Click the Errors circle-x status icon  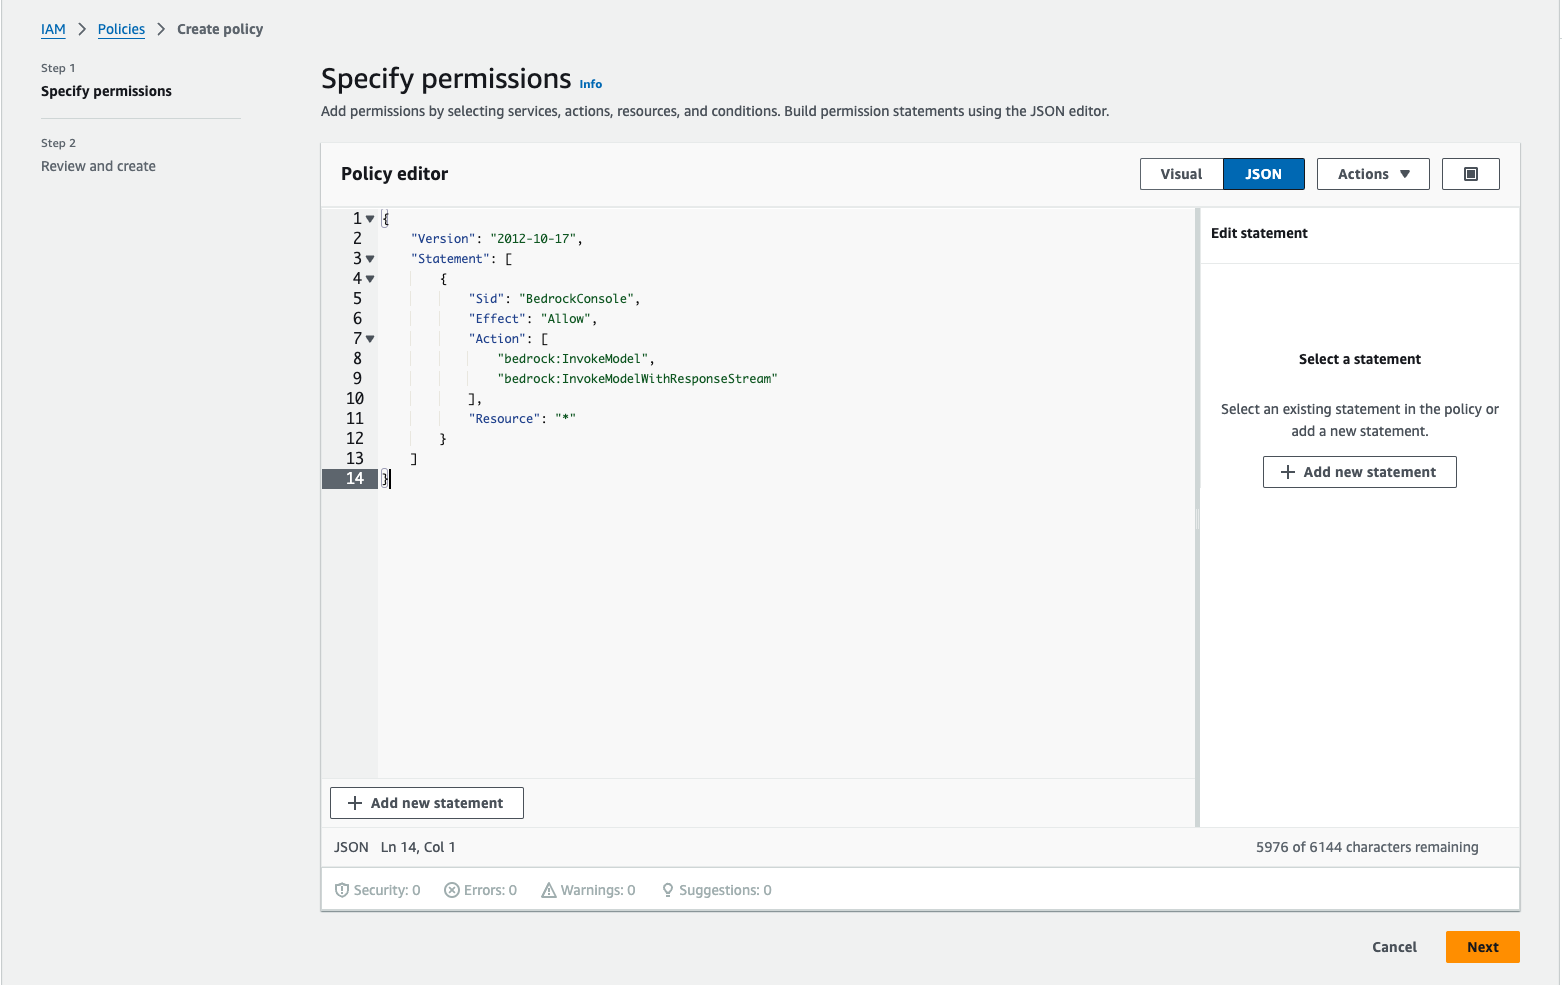(452, 890)
